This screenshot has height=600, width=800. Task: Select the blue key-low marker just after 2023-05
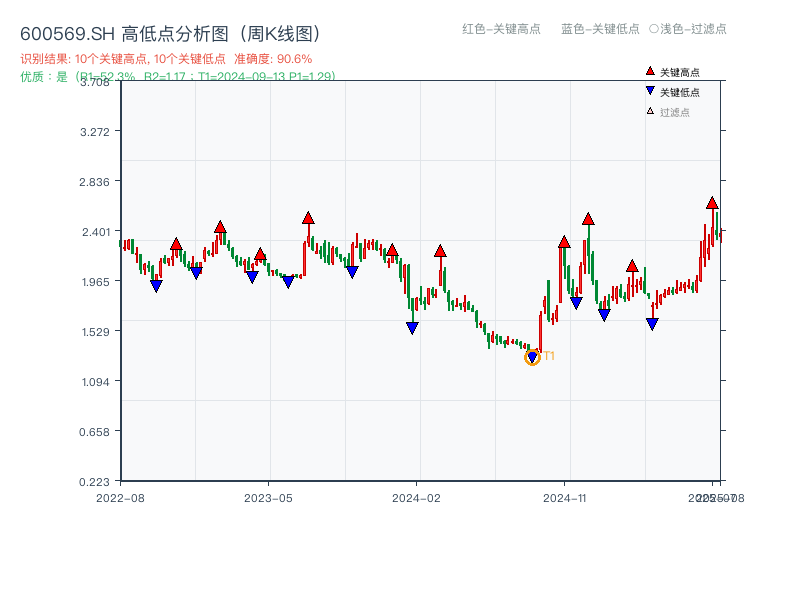coord(288,281)
